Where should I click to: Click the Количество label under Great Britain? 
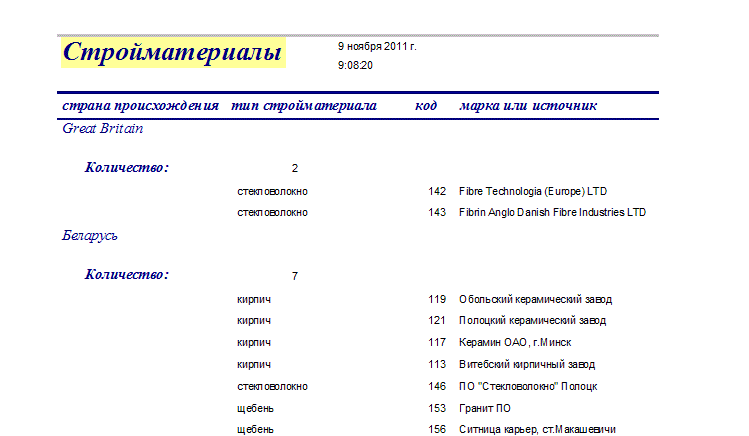pyautogui.click(x=126, y=167)
